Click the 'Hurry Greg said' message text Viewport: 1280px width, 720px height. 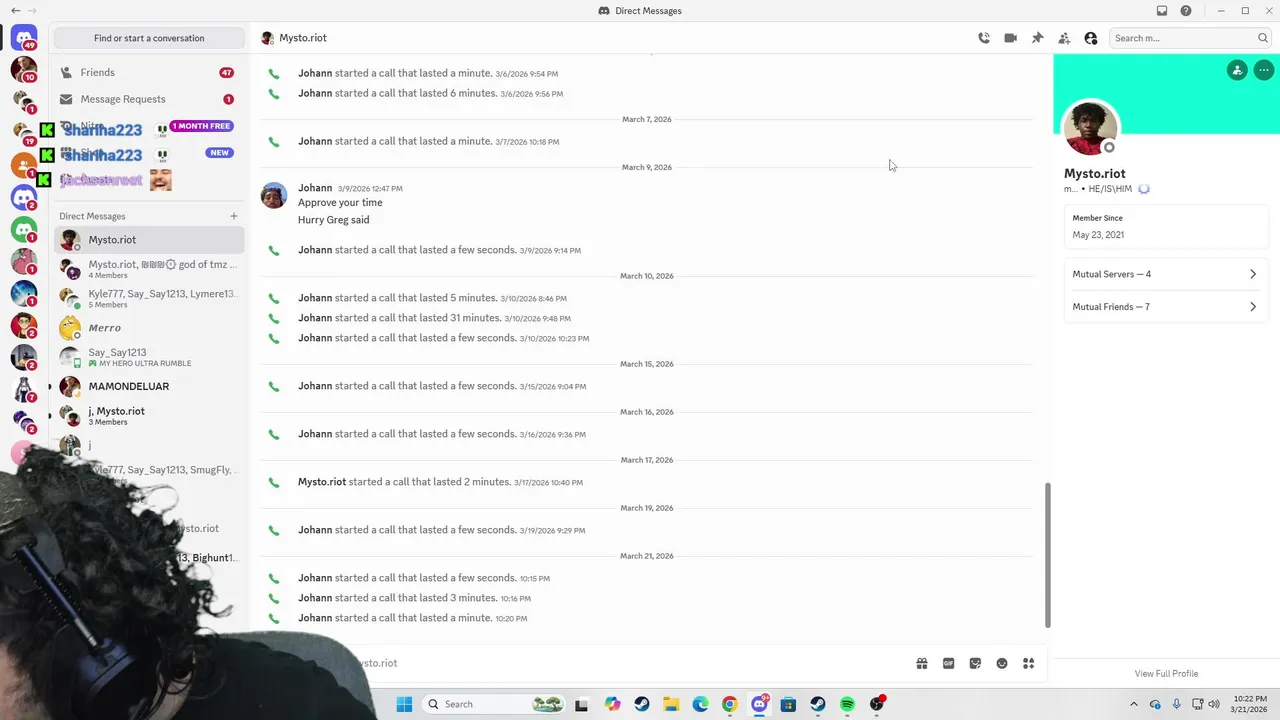[333, 220]
